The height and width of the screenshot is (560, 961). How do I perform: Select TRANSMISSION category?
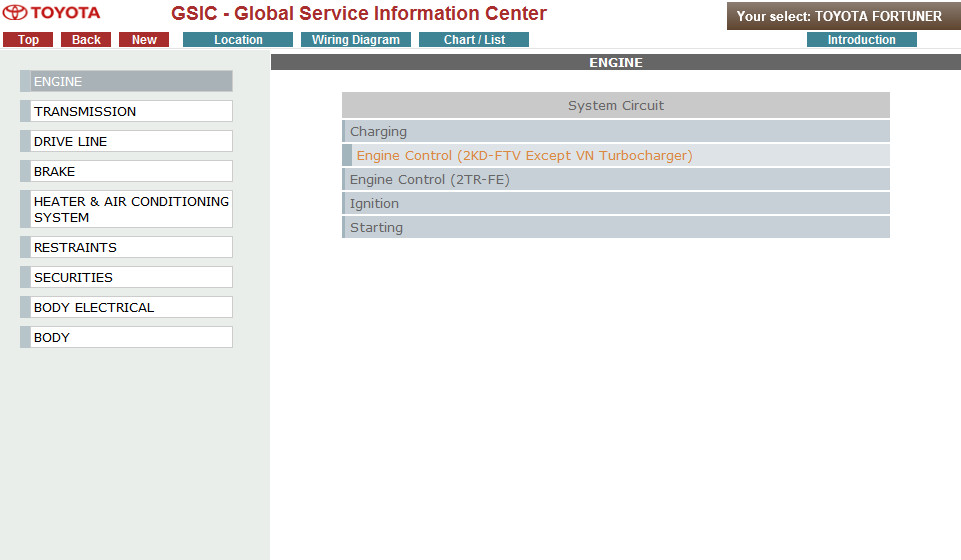[x=126, y=112]
